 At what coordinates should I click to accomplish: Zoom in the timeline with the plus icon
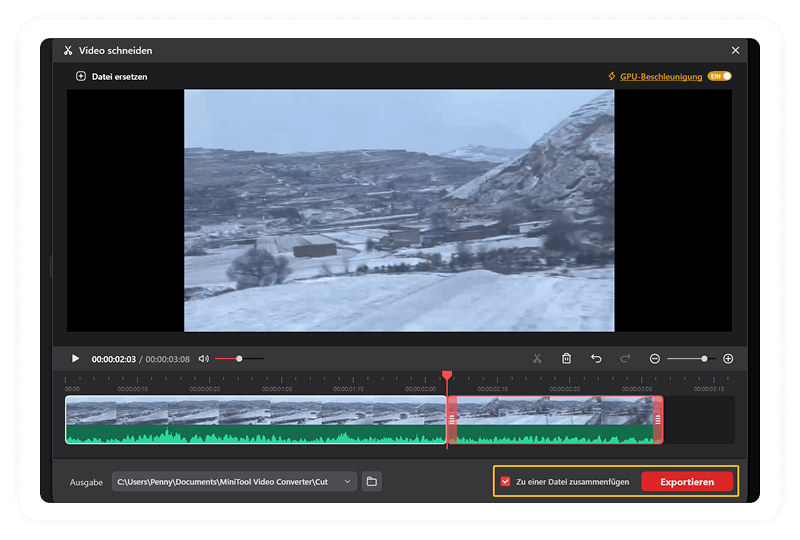(728, 359)
